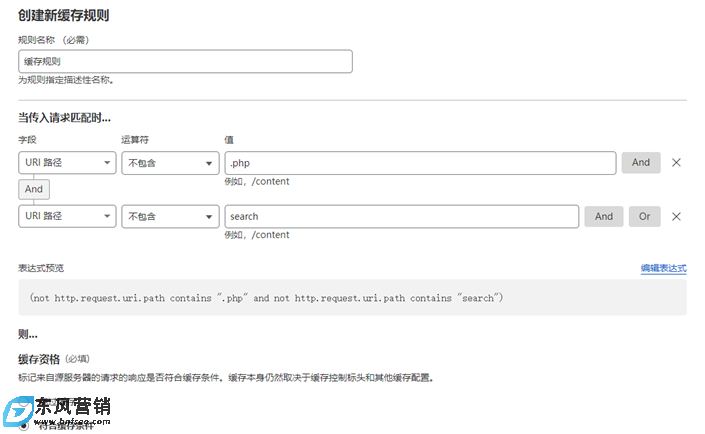Click And button beside .php value
Viewport: 705px width, 434px height.
pyautogui.click(x=641, y=163)
